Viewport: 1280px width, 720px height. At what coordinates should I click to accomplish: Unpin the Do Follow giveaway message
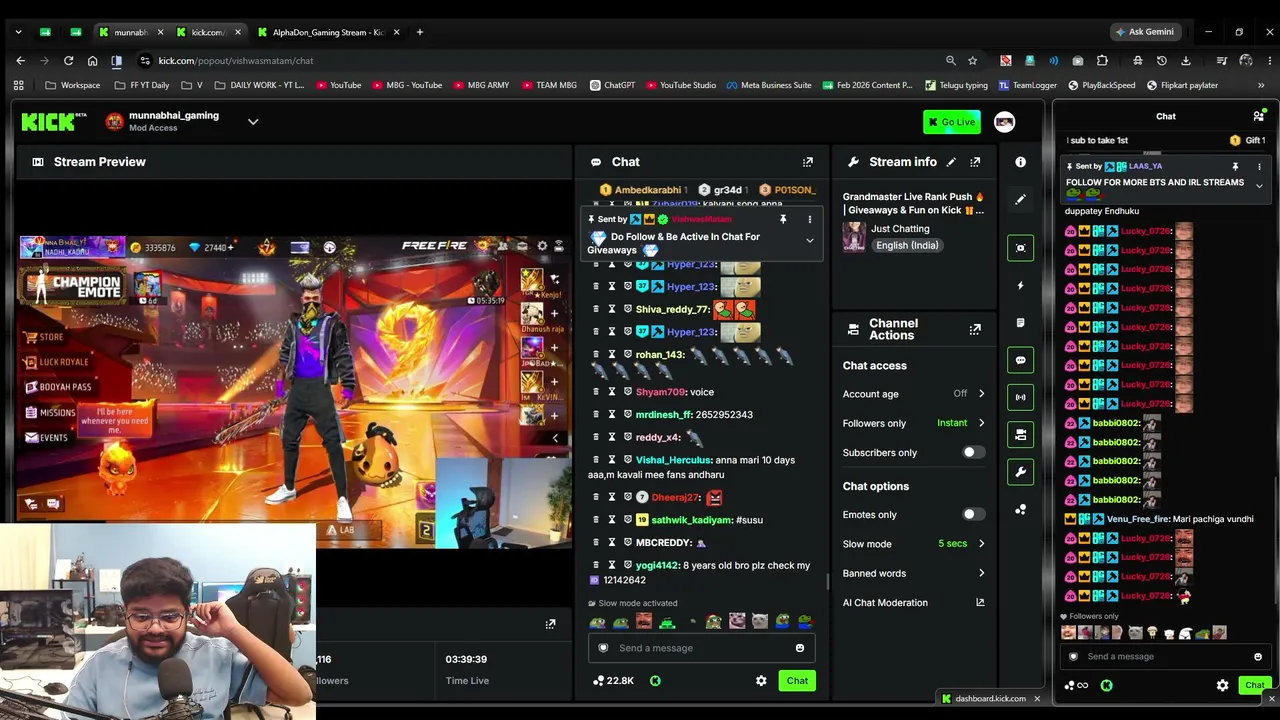click(783, 219)
